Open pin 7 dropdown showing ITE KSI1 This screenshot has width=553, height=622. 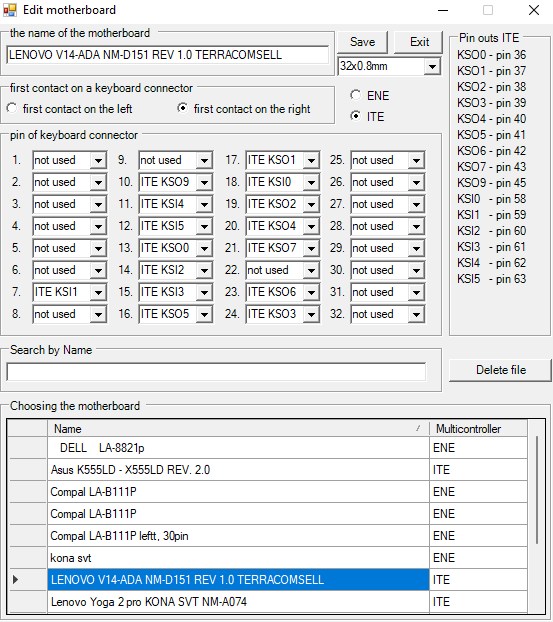point(98,292)
